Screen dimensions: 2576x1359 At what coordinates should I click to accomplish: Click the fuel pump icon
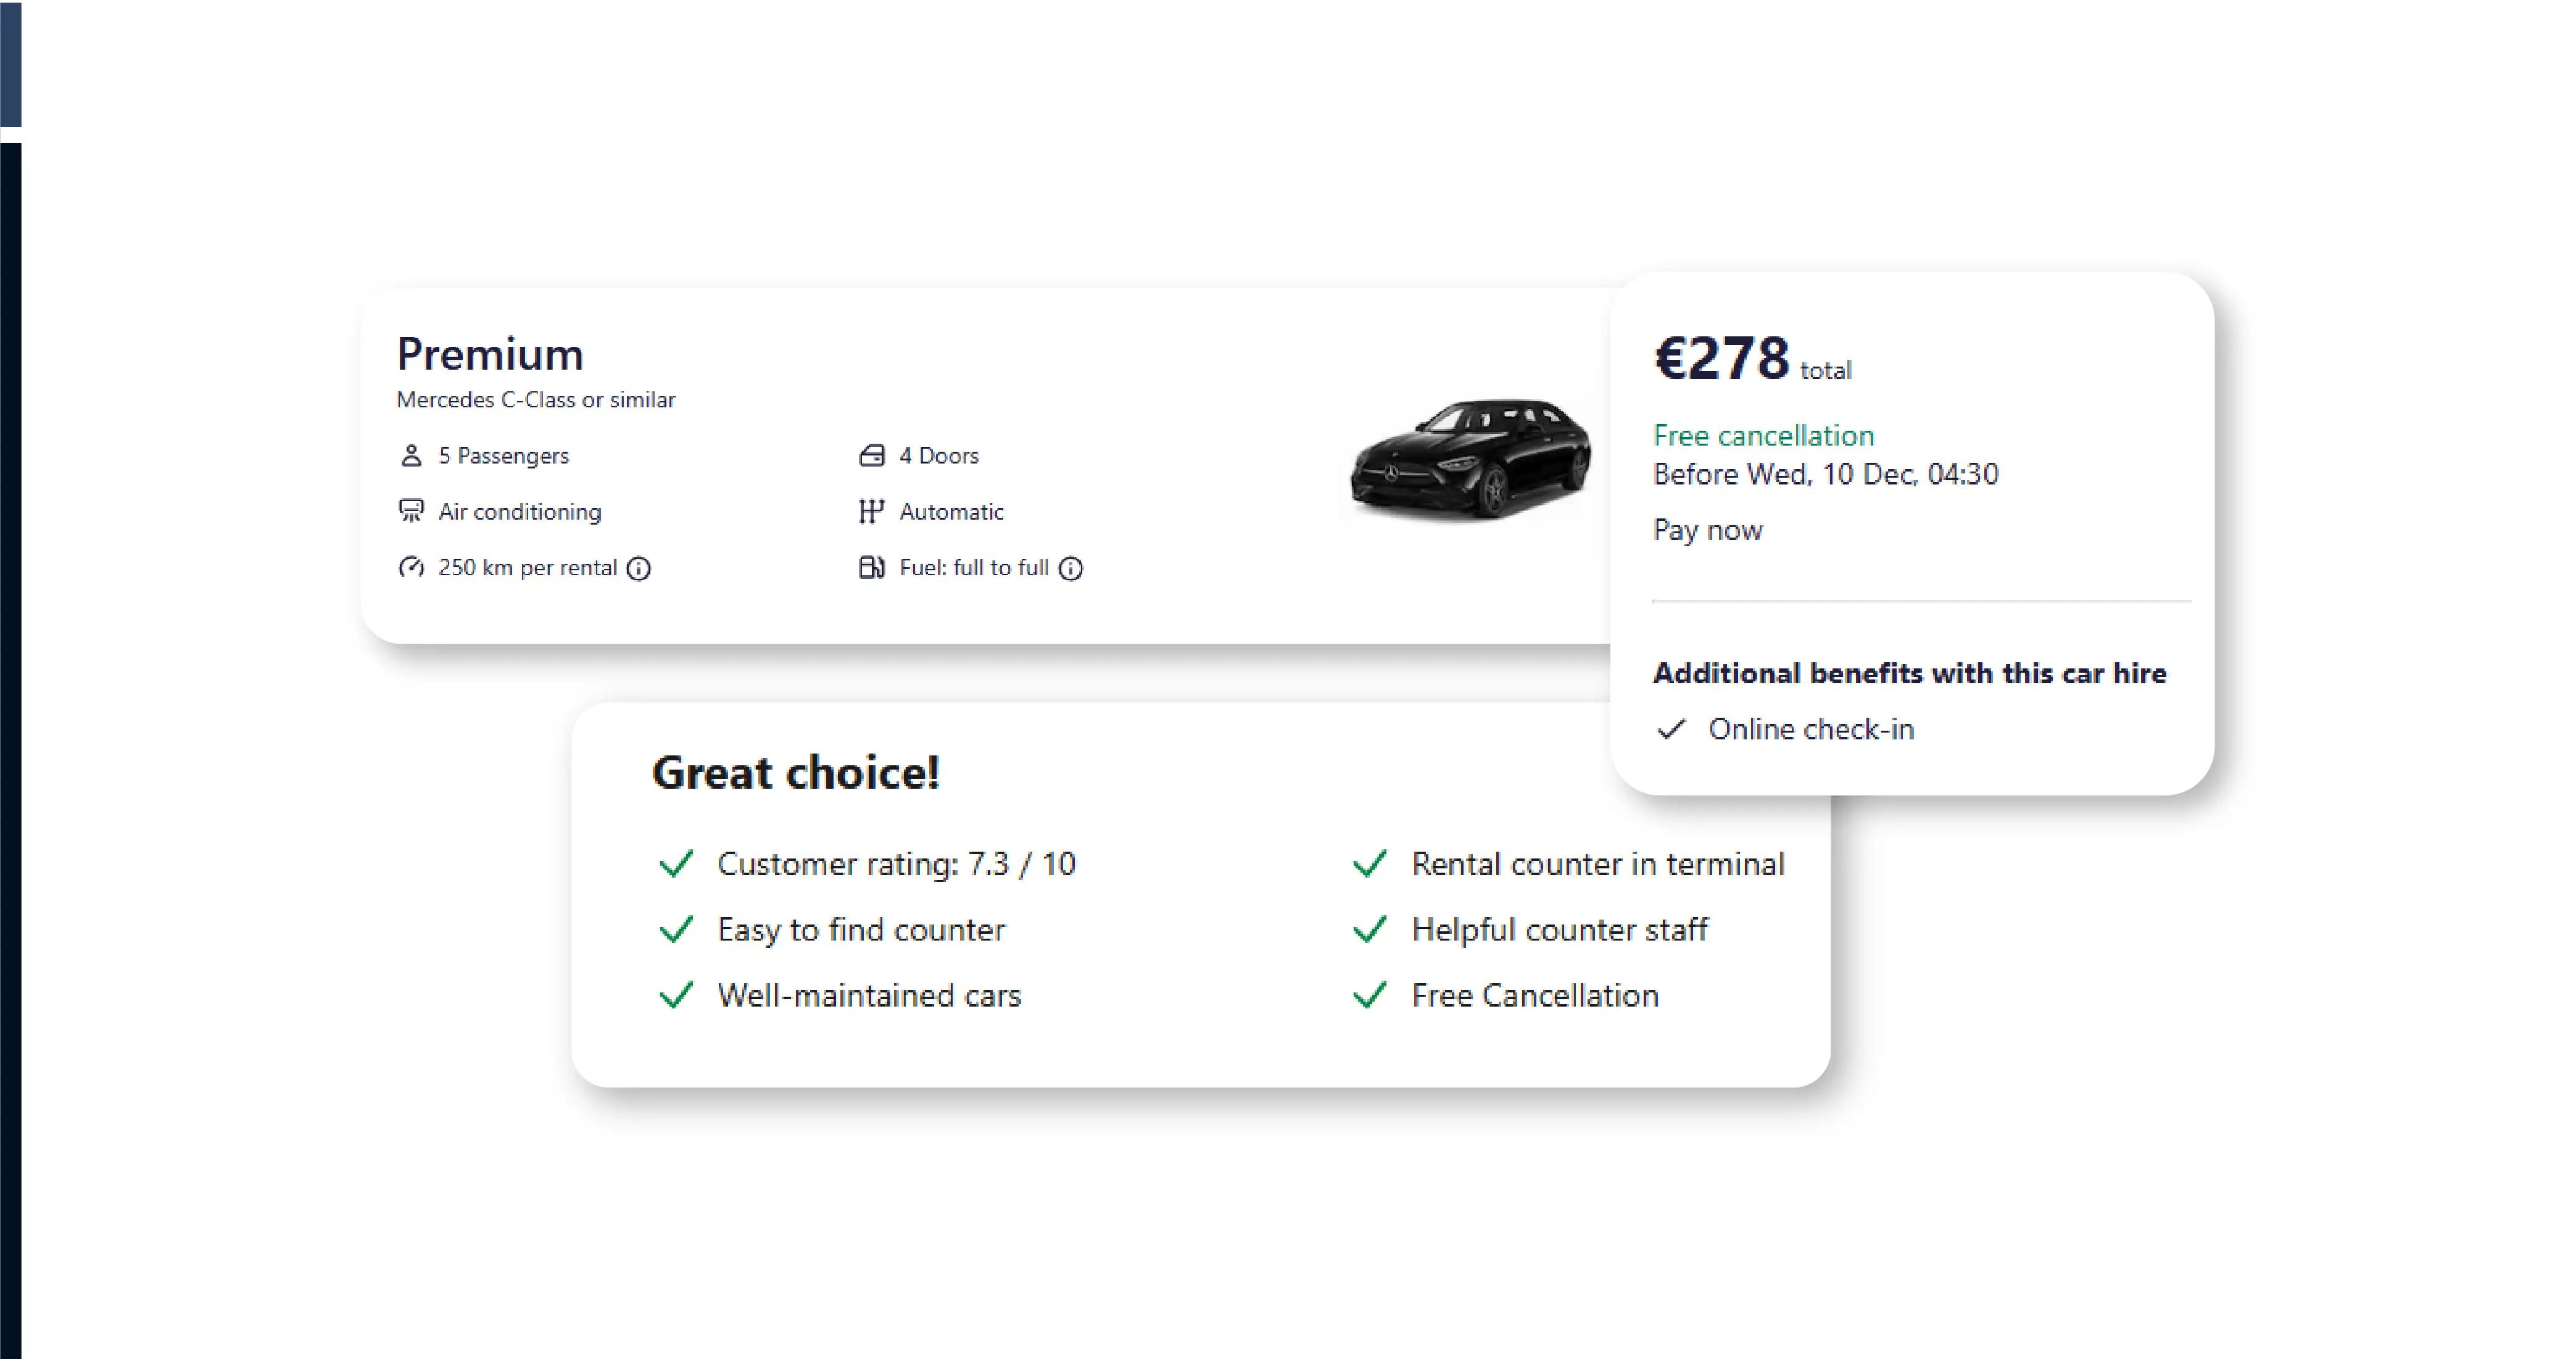click(x=871, y=568)
